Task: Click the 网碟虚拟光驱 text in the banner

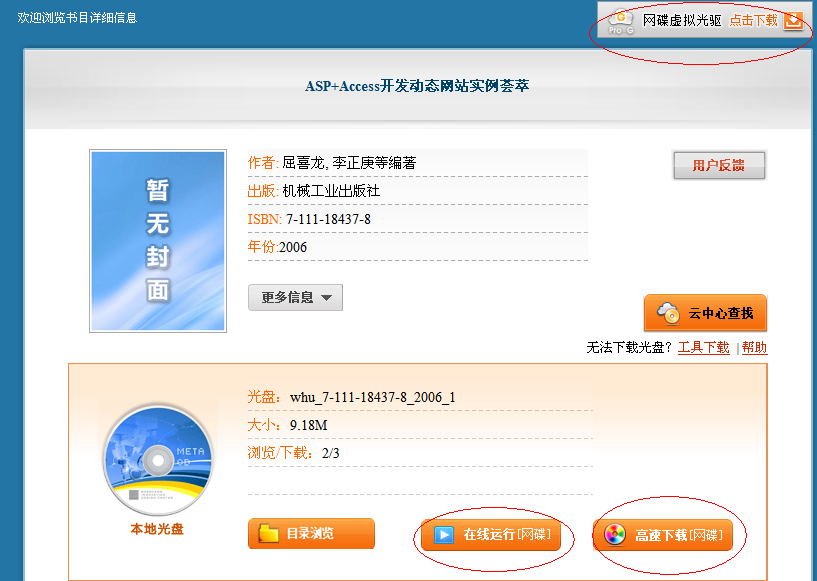Action: click(682, 20)
